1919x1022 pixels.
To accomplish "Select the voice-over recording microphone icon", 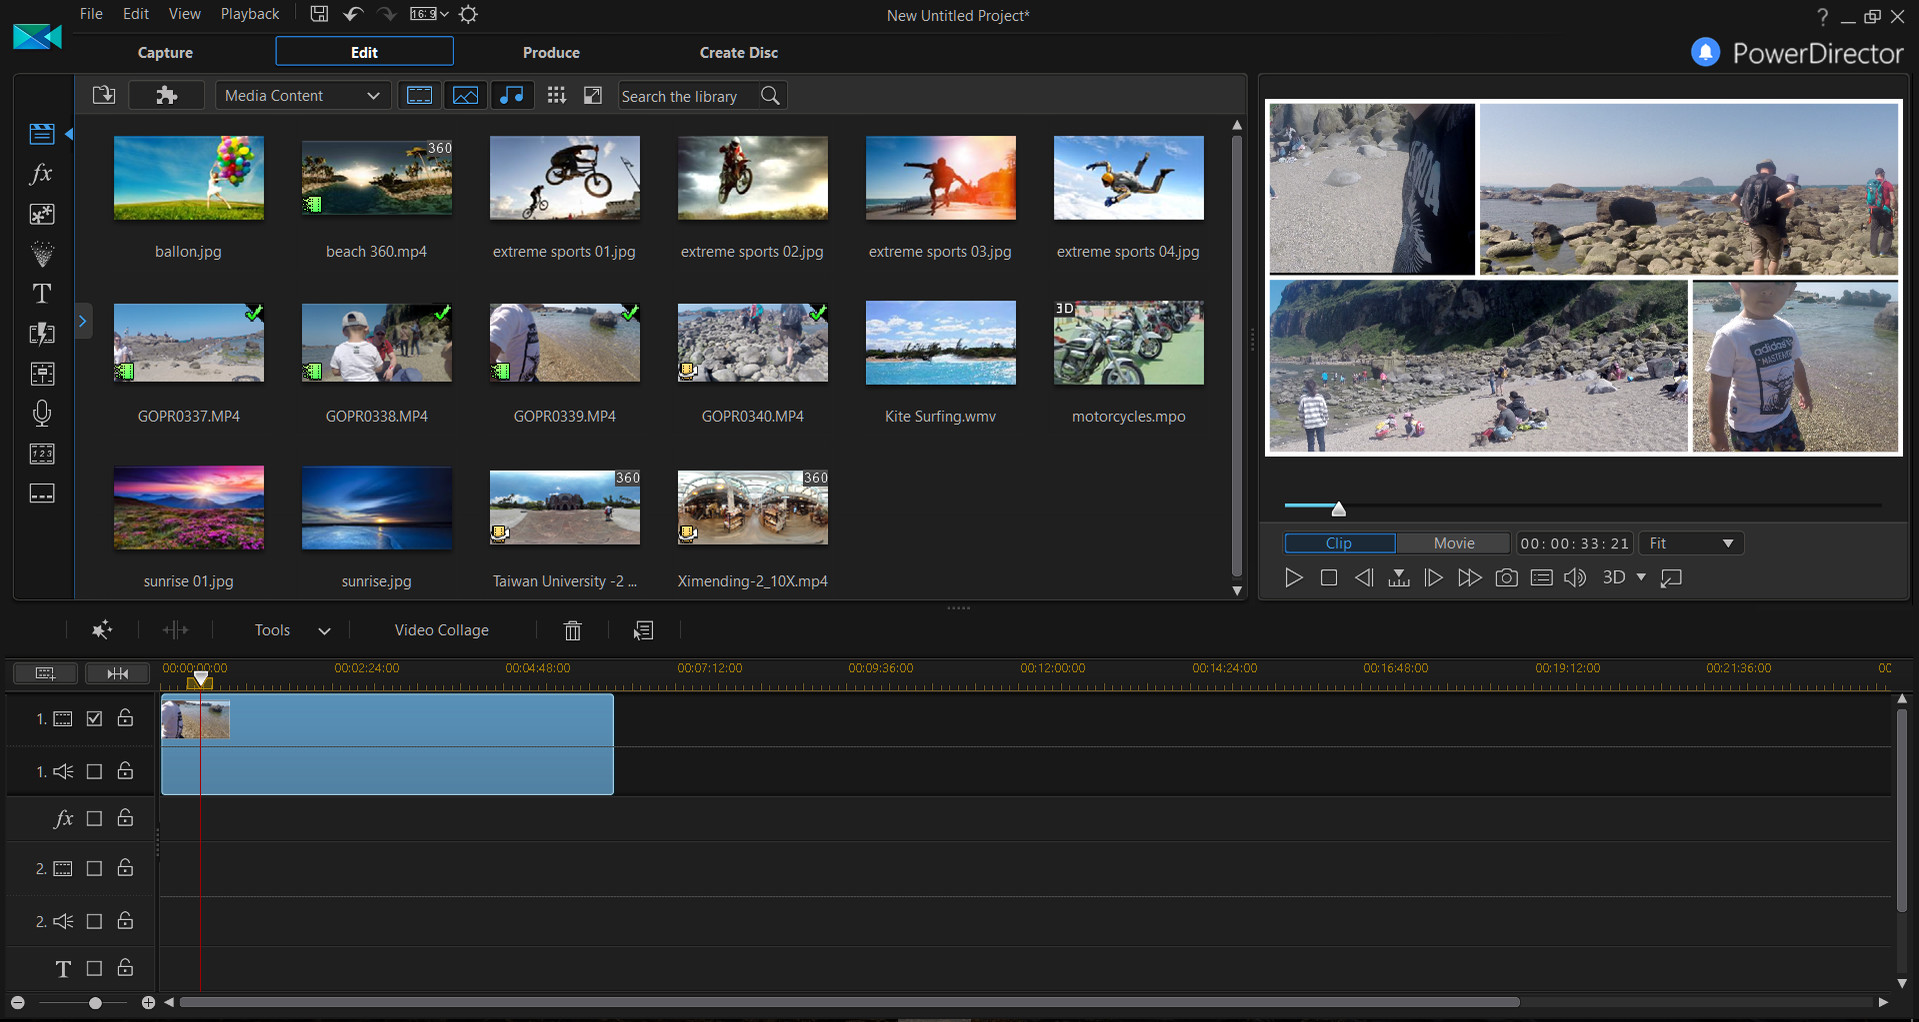I will (x=41, y=413).
